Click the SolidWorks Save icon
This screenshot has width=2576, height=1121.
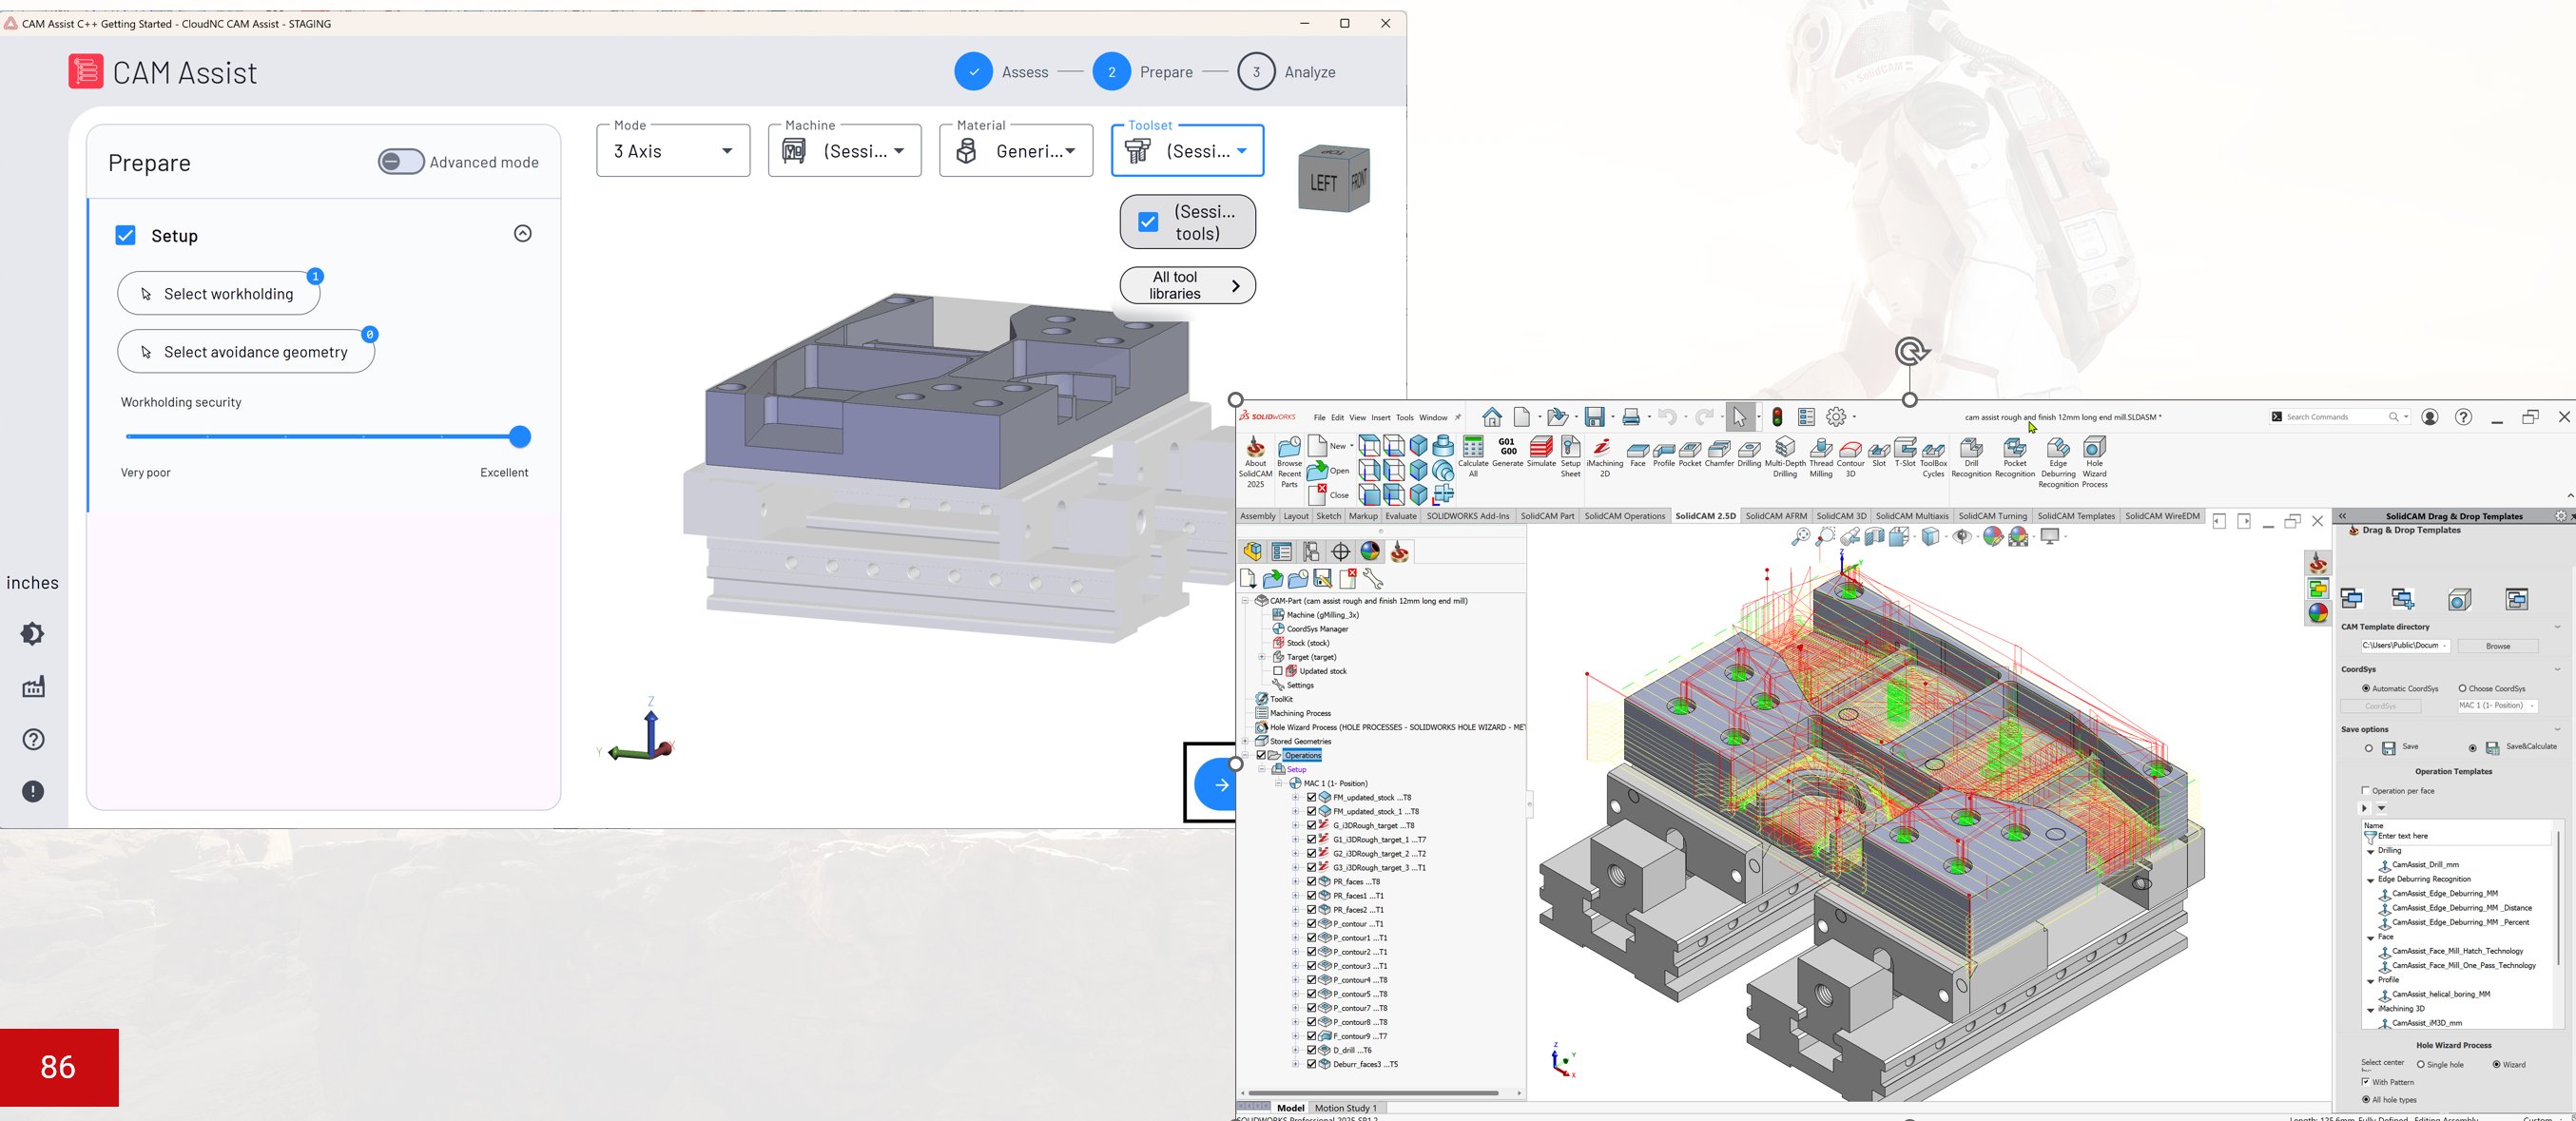click(1595, 417)
